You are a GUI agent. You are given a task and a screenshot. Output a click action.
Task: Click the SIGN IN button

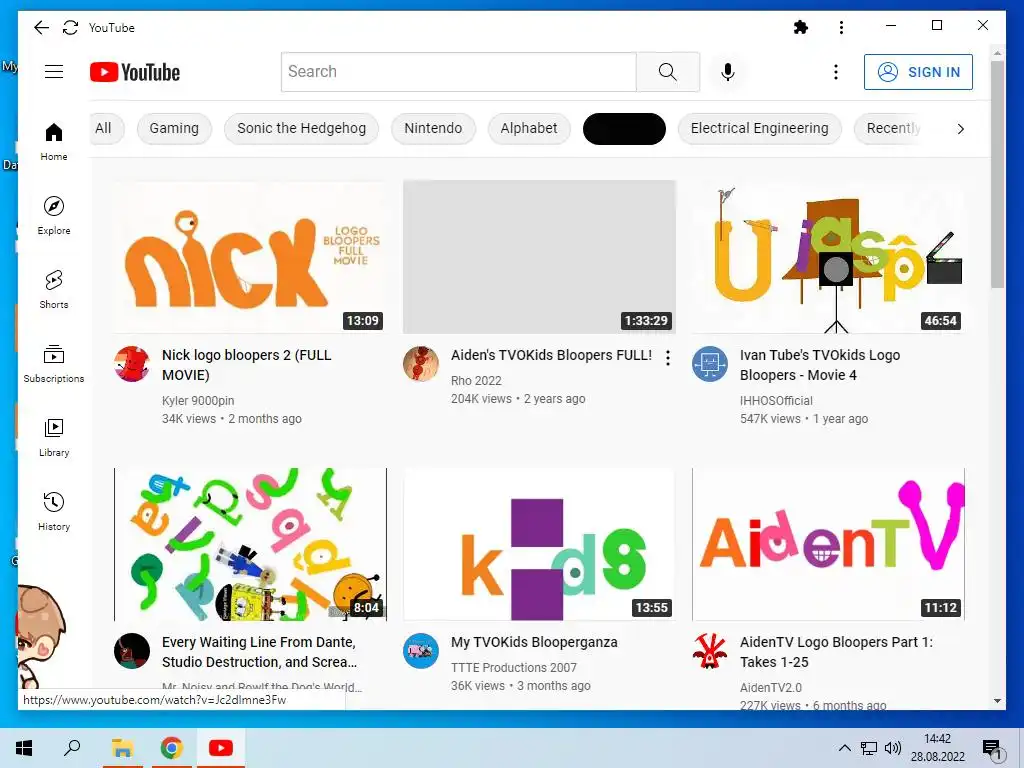point(918,72)
